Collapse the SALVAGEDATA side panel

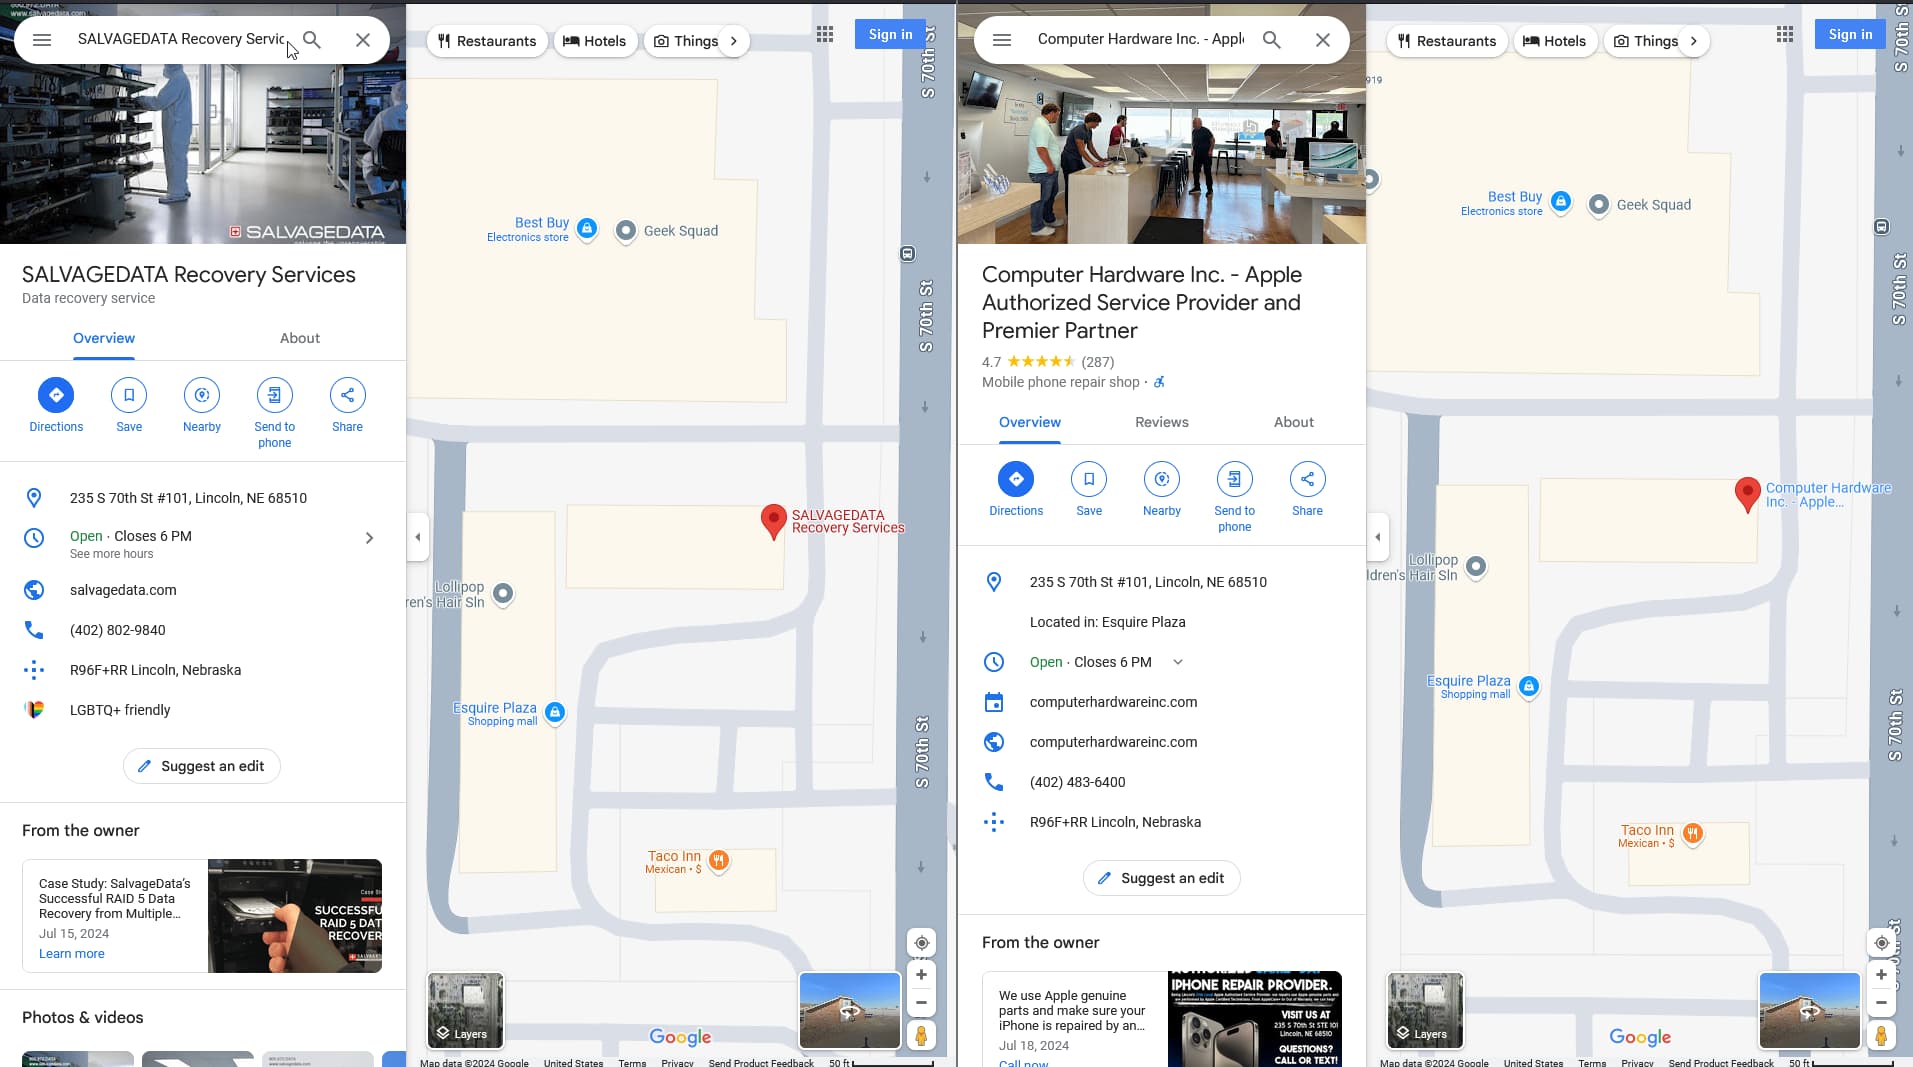418,537
